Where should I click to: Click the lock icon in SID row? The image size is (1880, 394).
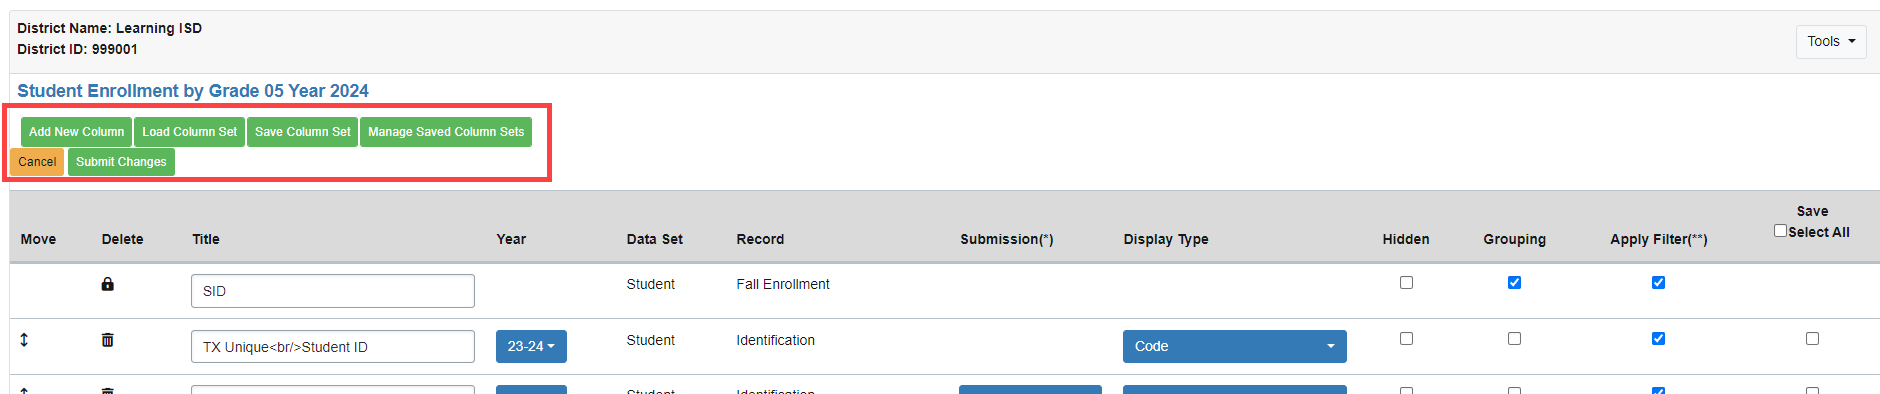[107, 284]
